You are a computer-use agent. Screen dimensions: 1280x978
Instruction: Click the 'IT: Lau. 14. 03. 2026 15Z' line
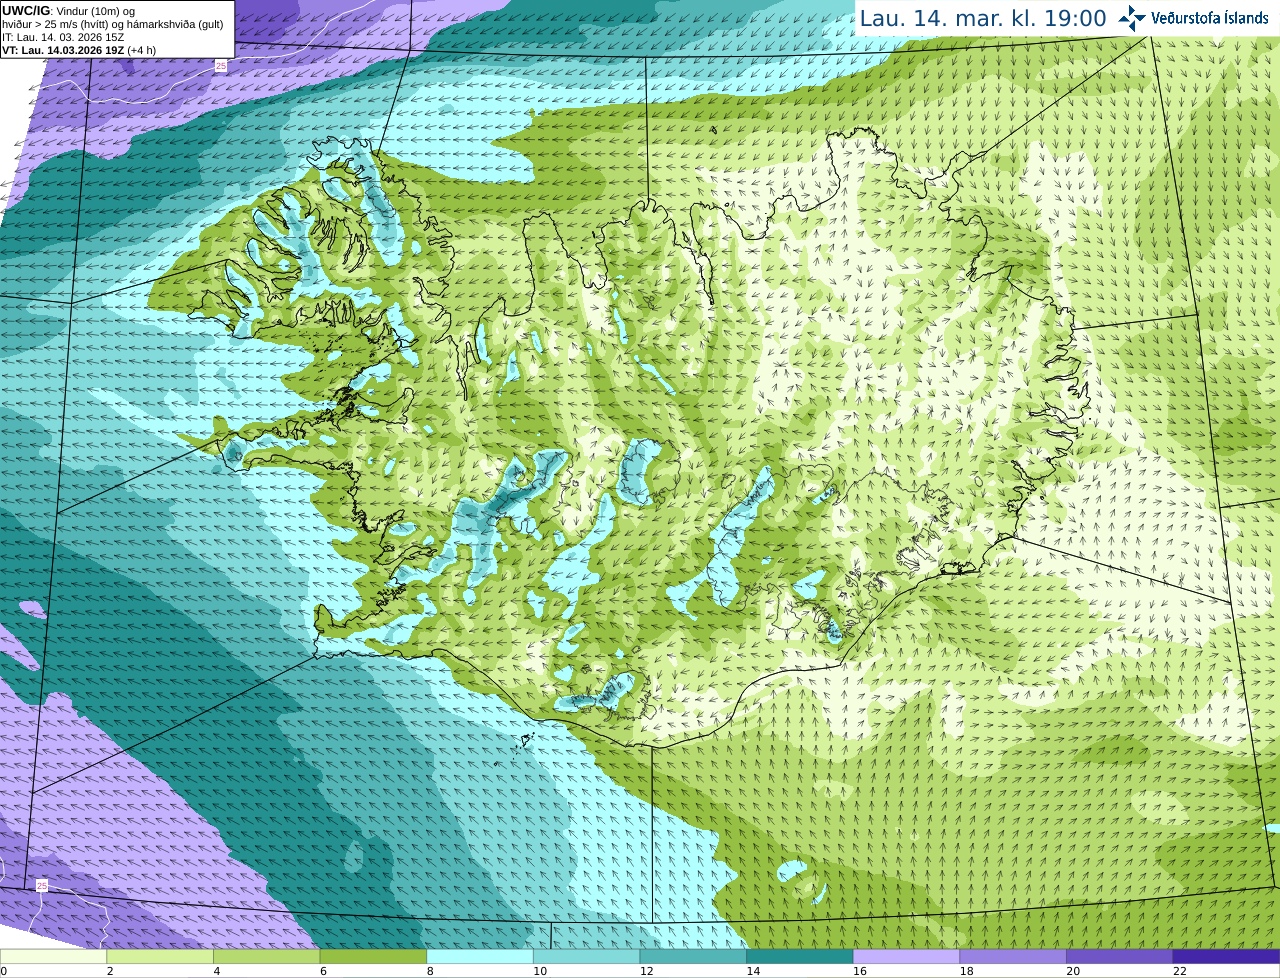pyautogui.click(x=63, y=37)
